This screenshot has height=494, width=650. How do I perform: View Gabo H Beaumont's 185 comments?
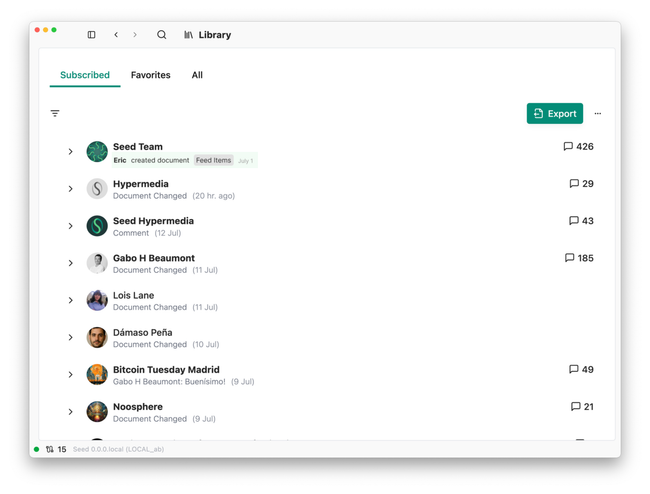(x=579, y=258)
